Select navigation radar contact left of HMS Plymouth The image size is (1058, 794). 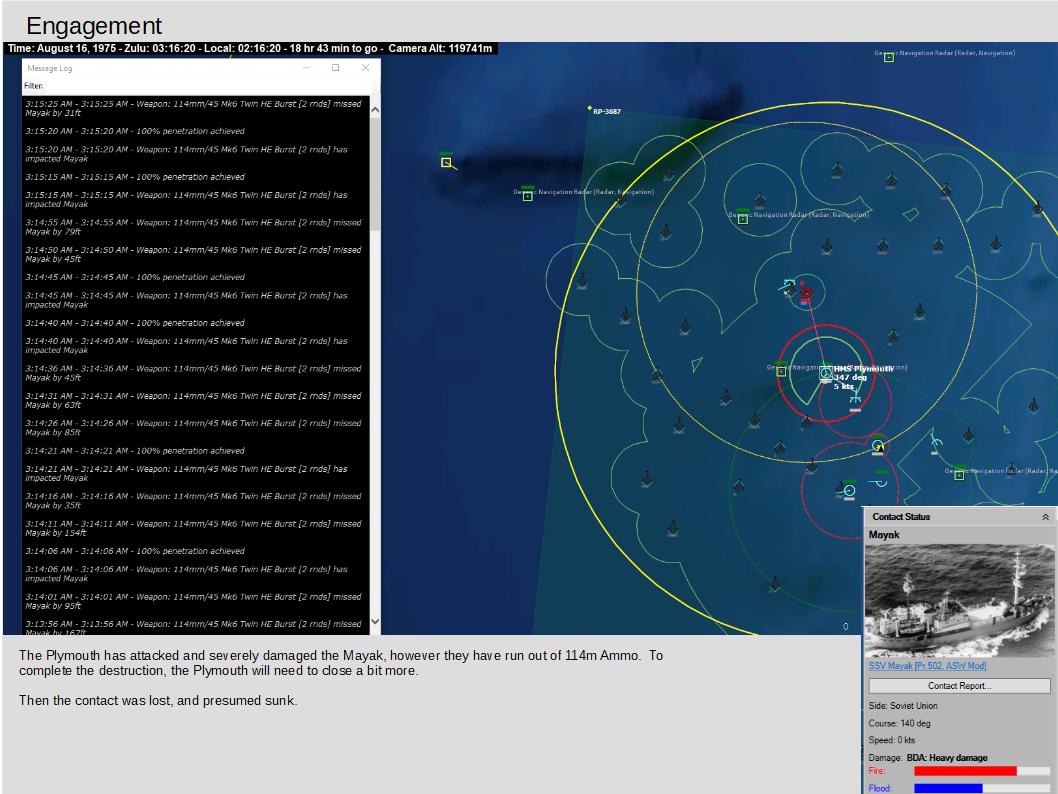coord(781,372)
